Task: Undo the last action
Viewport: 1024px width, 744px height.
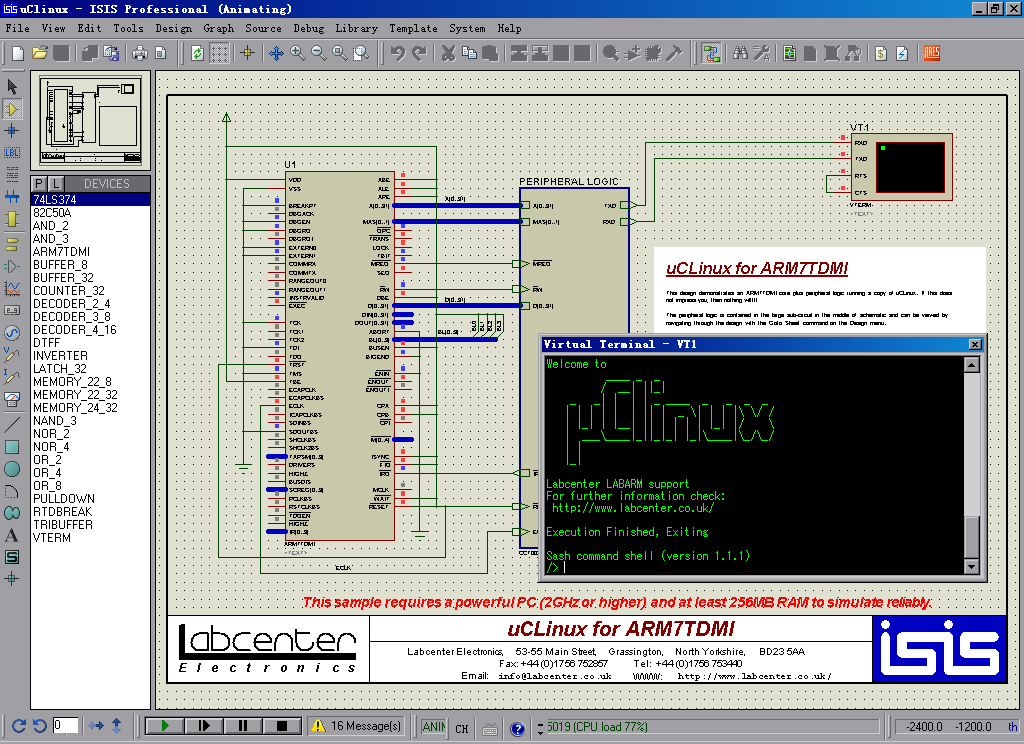Action: [398, 54]
